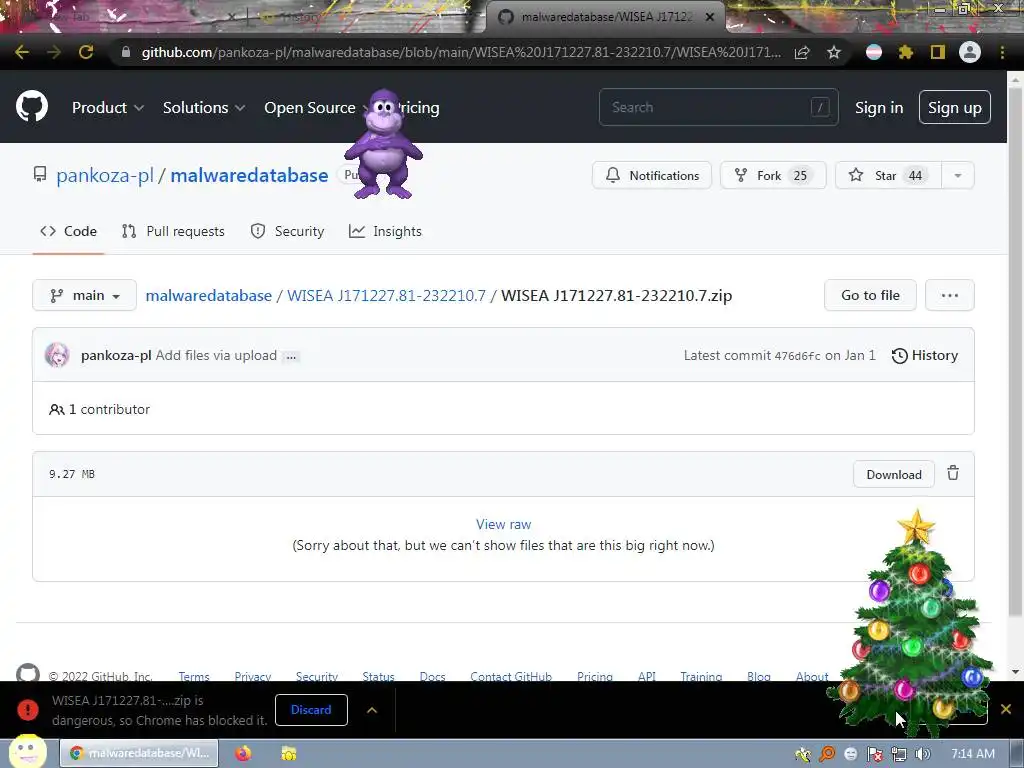The width and height of the screenshot is (1024, 768).
Task: Switch to the Code tab
Action: coord(69,231)
